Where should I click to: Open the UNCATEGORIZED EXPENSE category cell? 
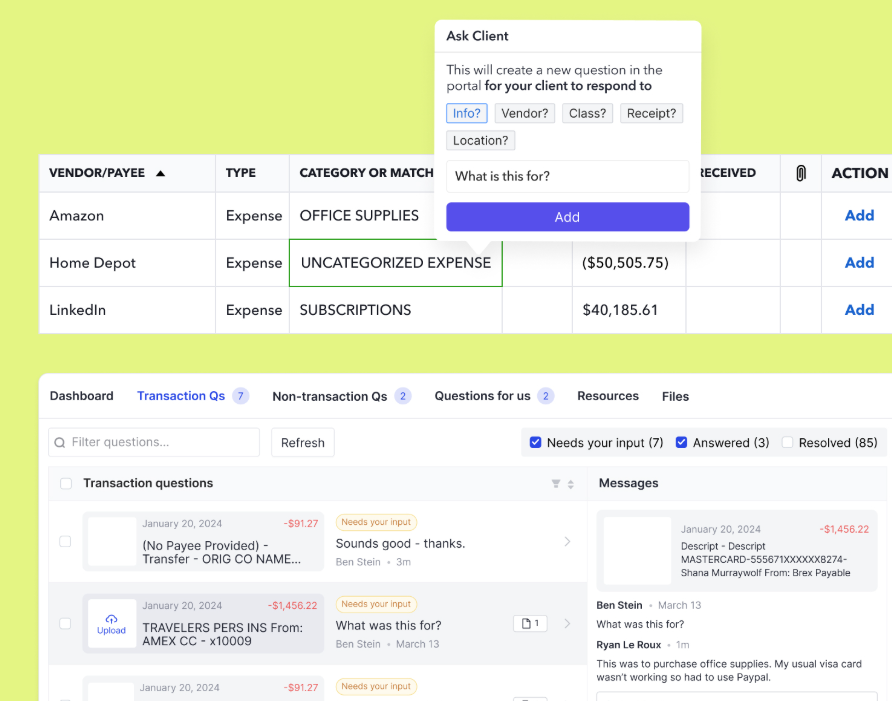tap(395, 263)
